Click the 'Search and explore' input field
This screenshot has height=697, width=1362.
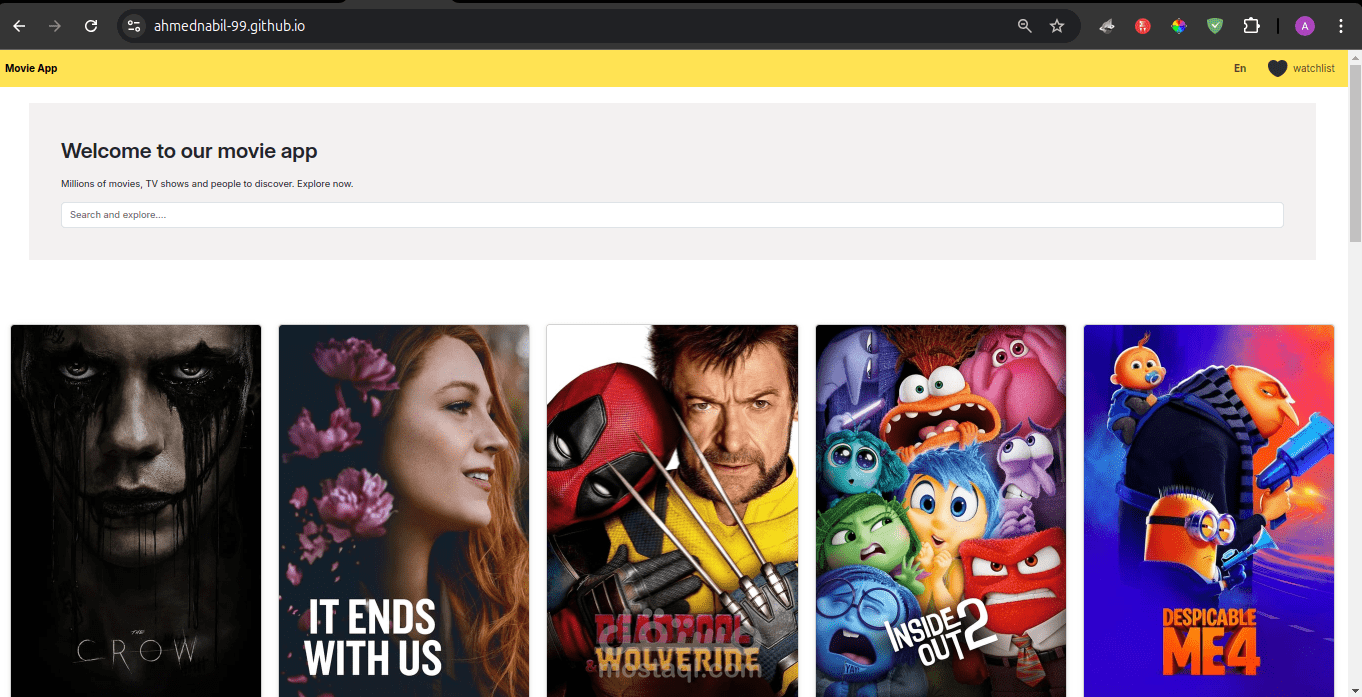(672, 215)
